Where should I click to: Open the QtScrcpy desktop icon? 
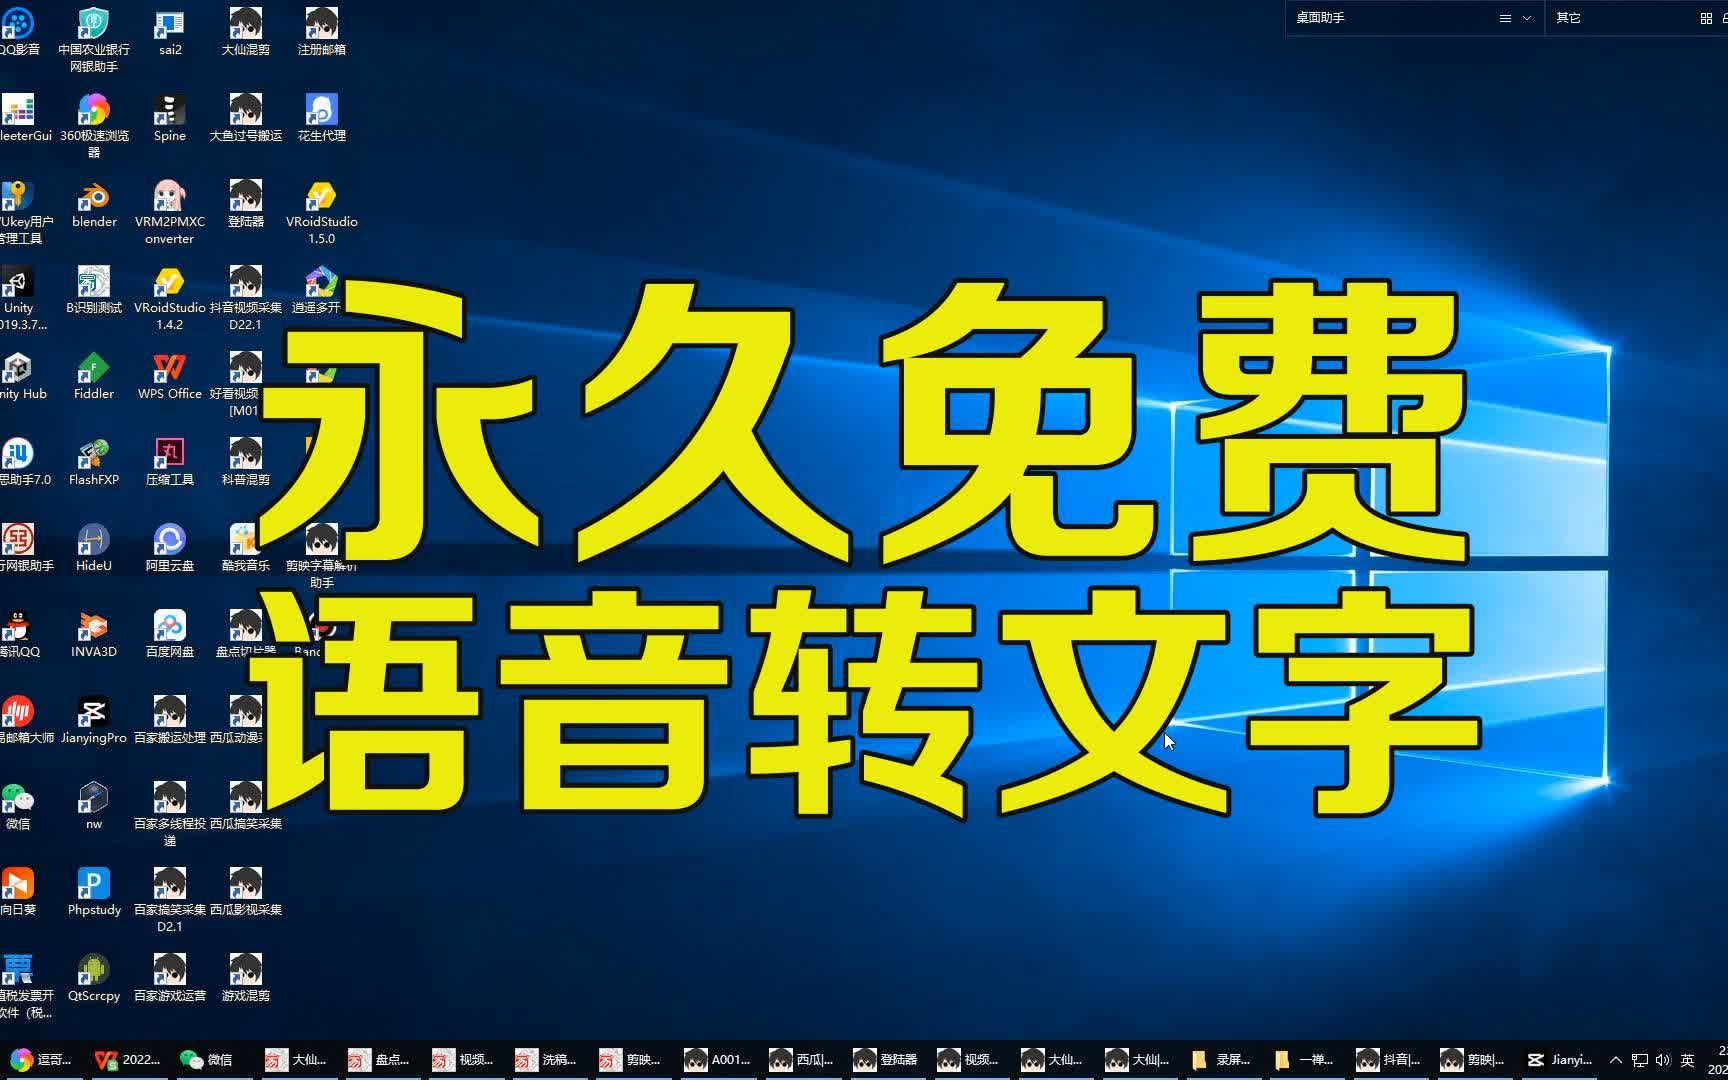point(94,979)
